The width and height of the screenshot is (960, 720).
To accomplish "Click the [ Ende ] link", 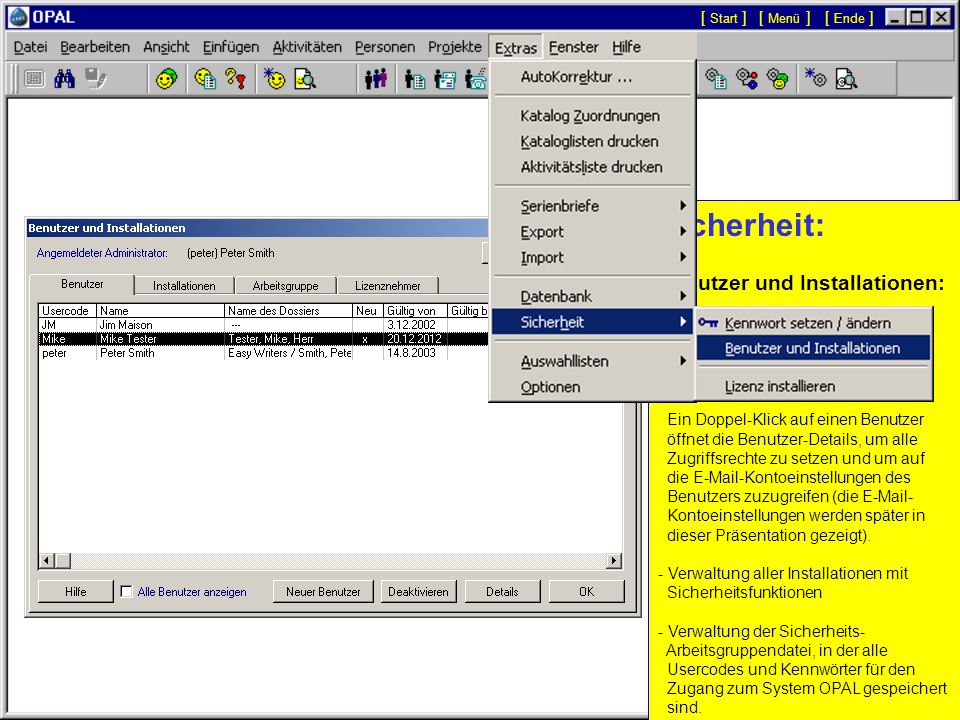I will coord(849,18).
